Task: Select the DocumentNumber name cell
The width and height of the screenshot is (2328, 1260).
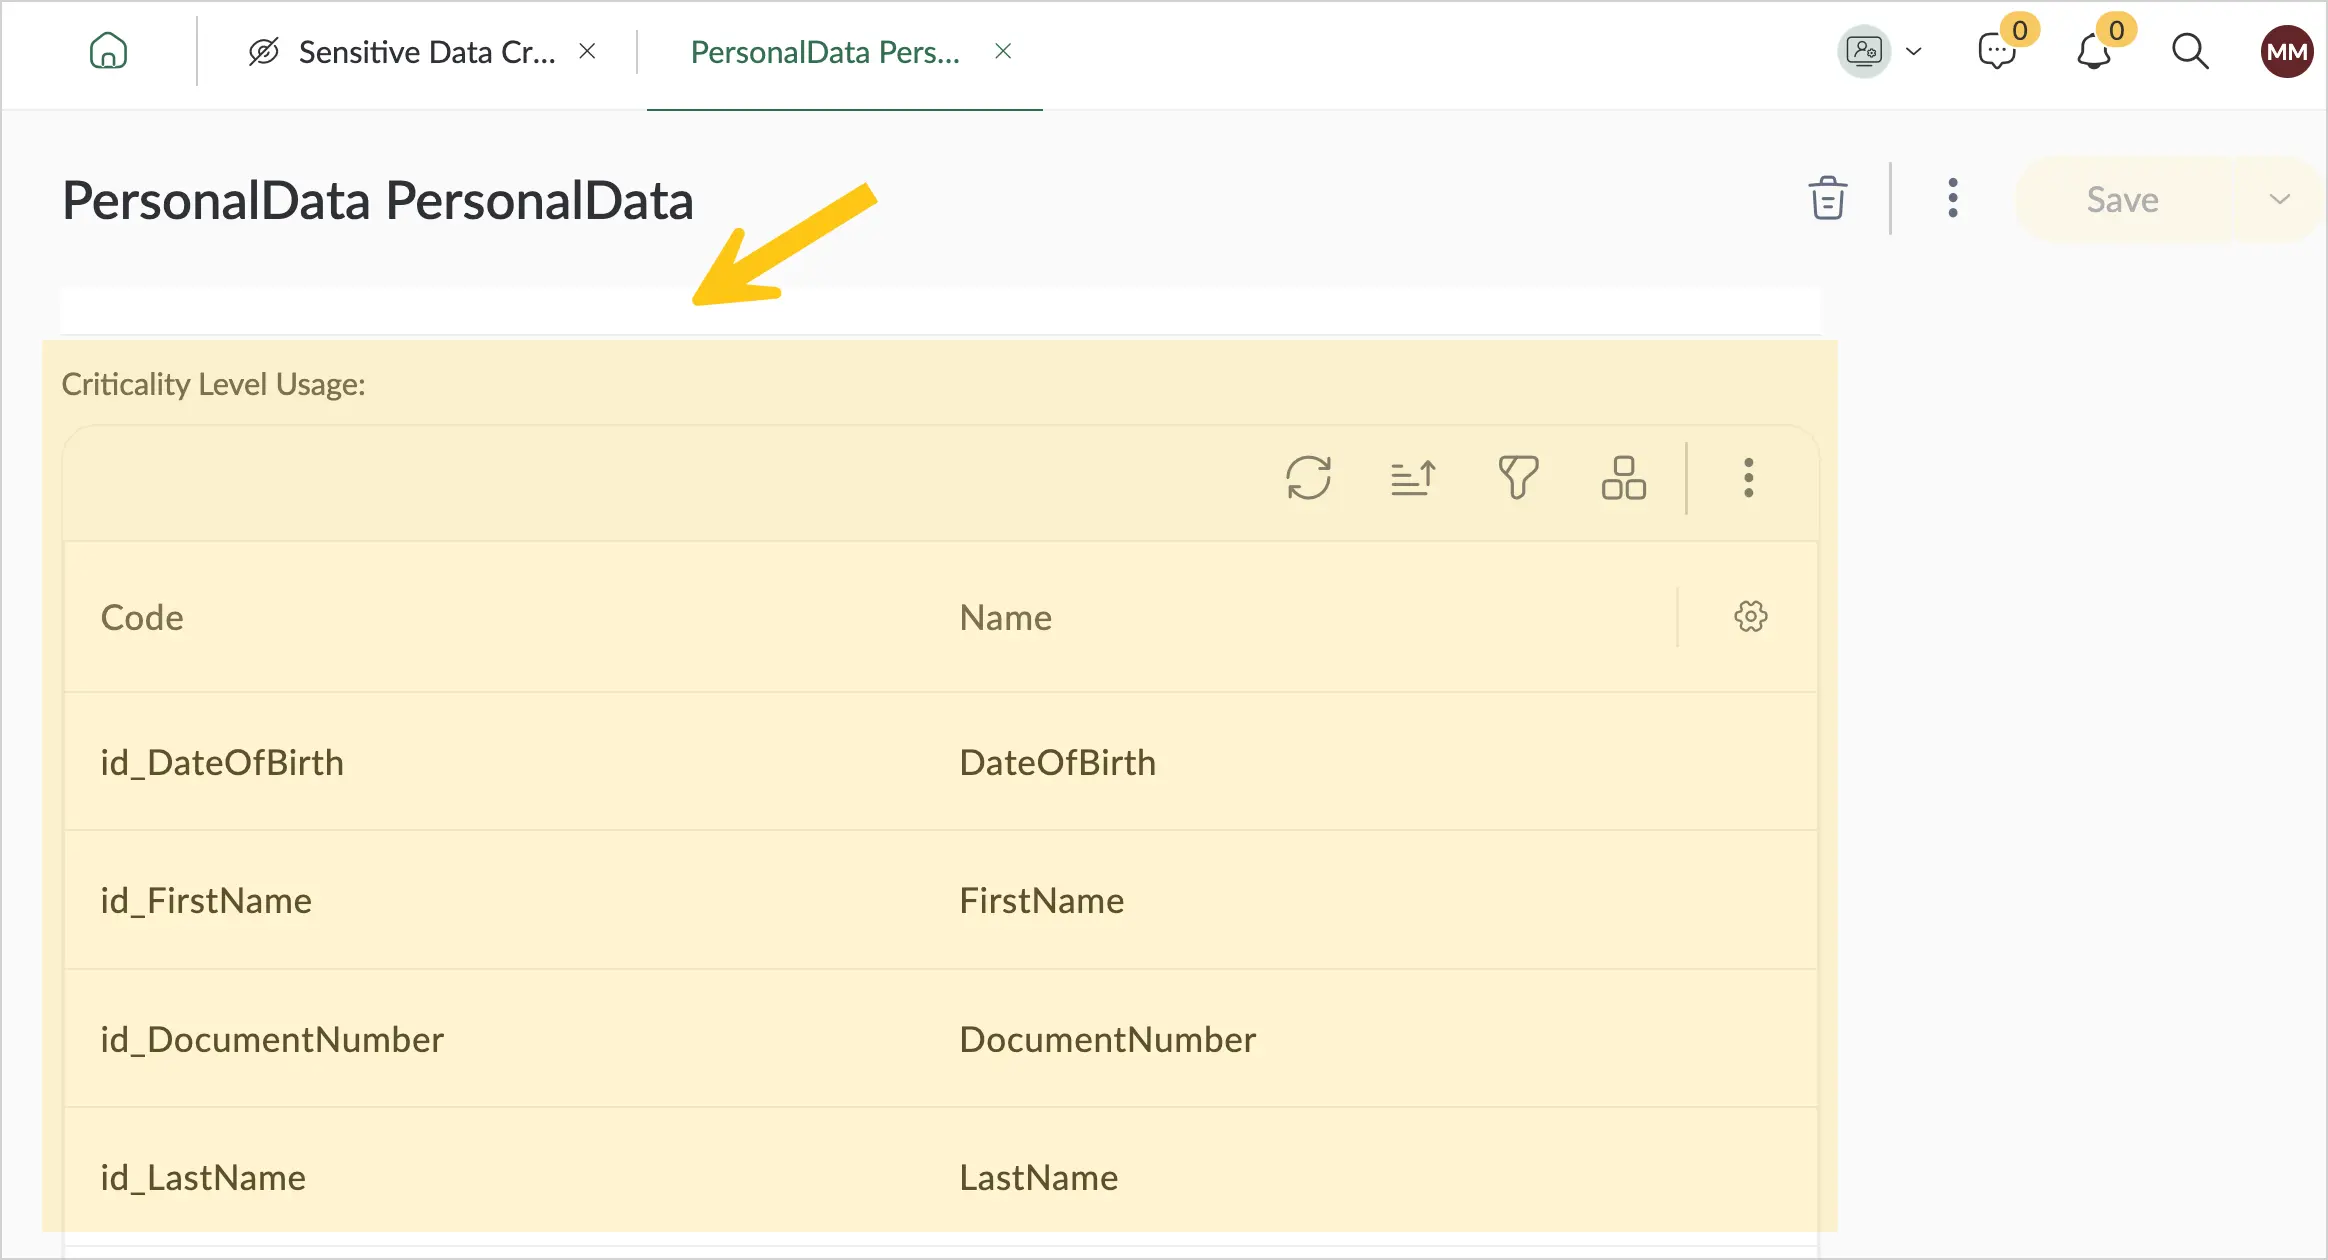Action: pyautogui.click(x=1107, y=1039)
